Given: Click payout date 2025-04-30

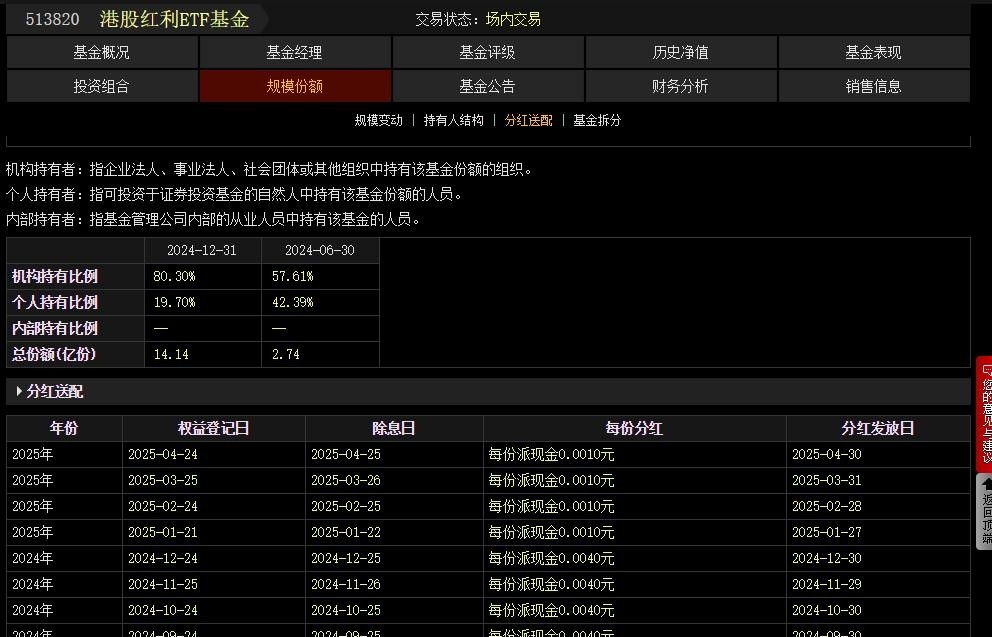Looking at the screenshot, I should pos(827,454).
